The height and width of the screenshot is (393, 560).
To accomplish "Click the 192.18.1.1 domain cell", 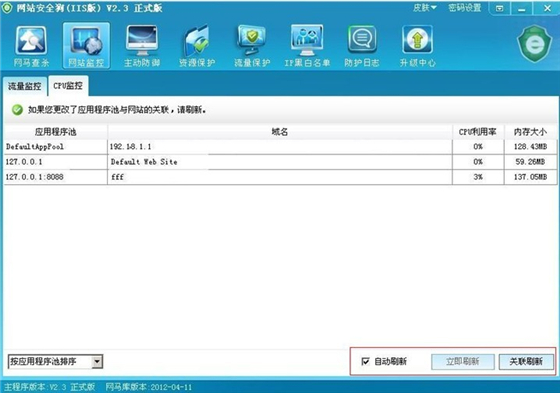I will (280, 147).
